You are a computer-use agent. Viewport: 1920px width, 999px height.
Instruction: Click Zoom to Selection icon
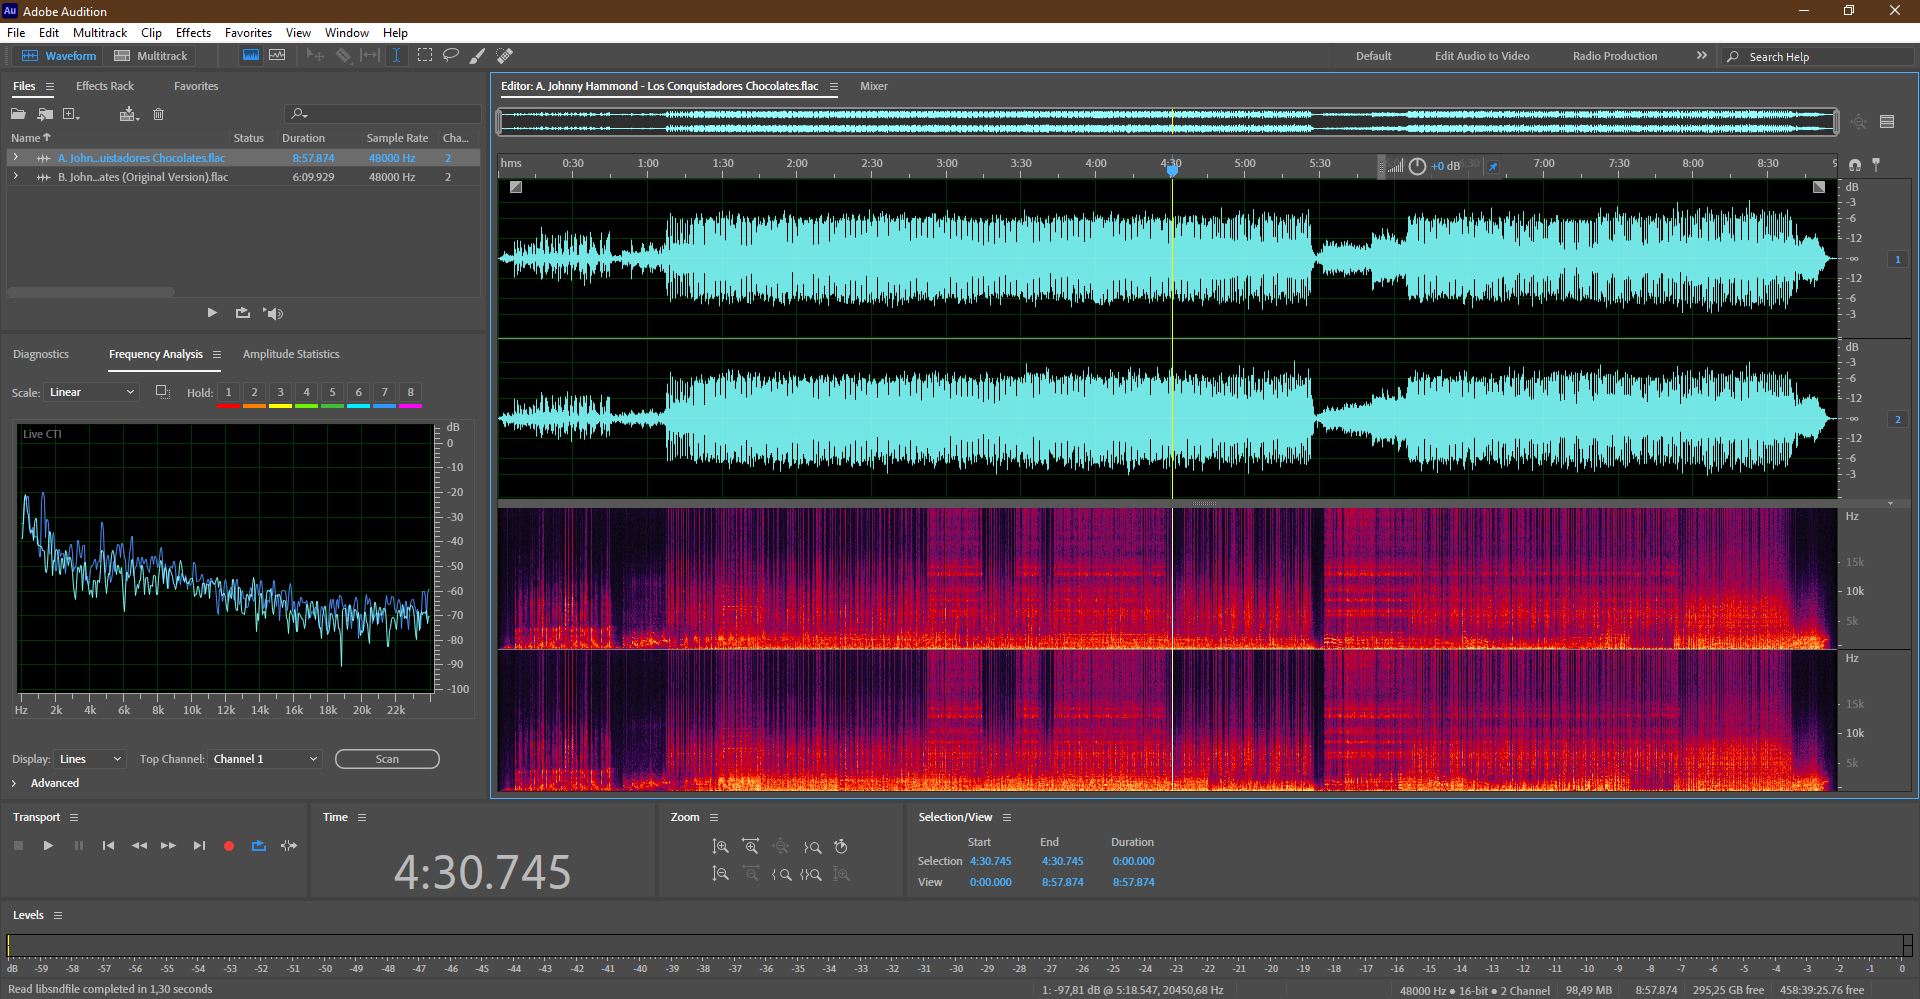pyautogui.click(x=811, y=874)
